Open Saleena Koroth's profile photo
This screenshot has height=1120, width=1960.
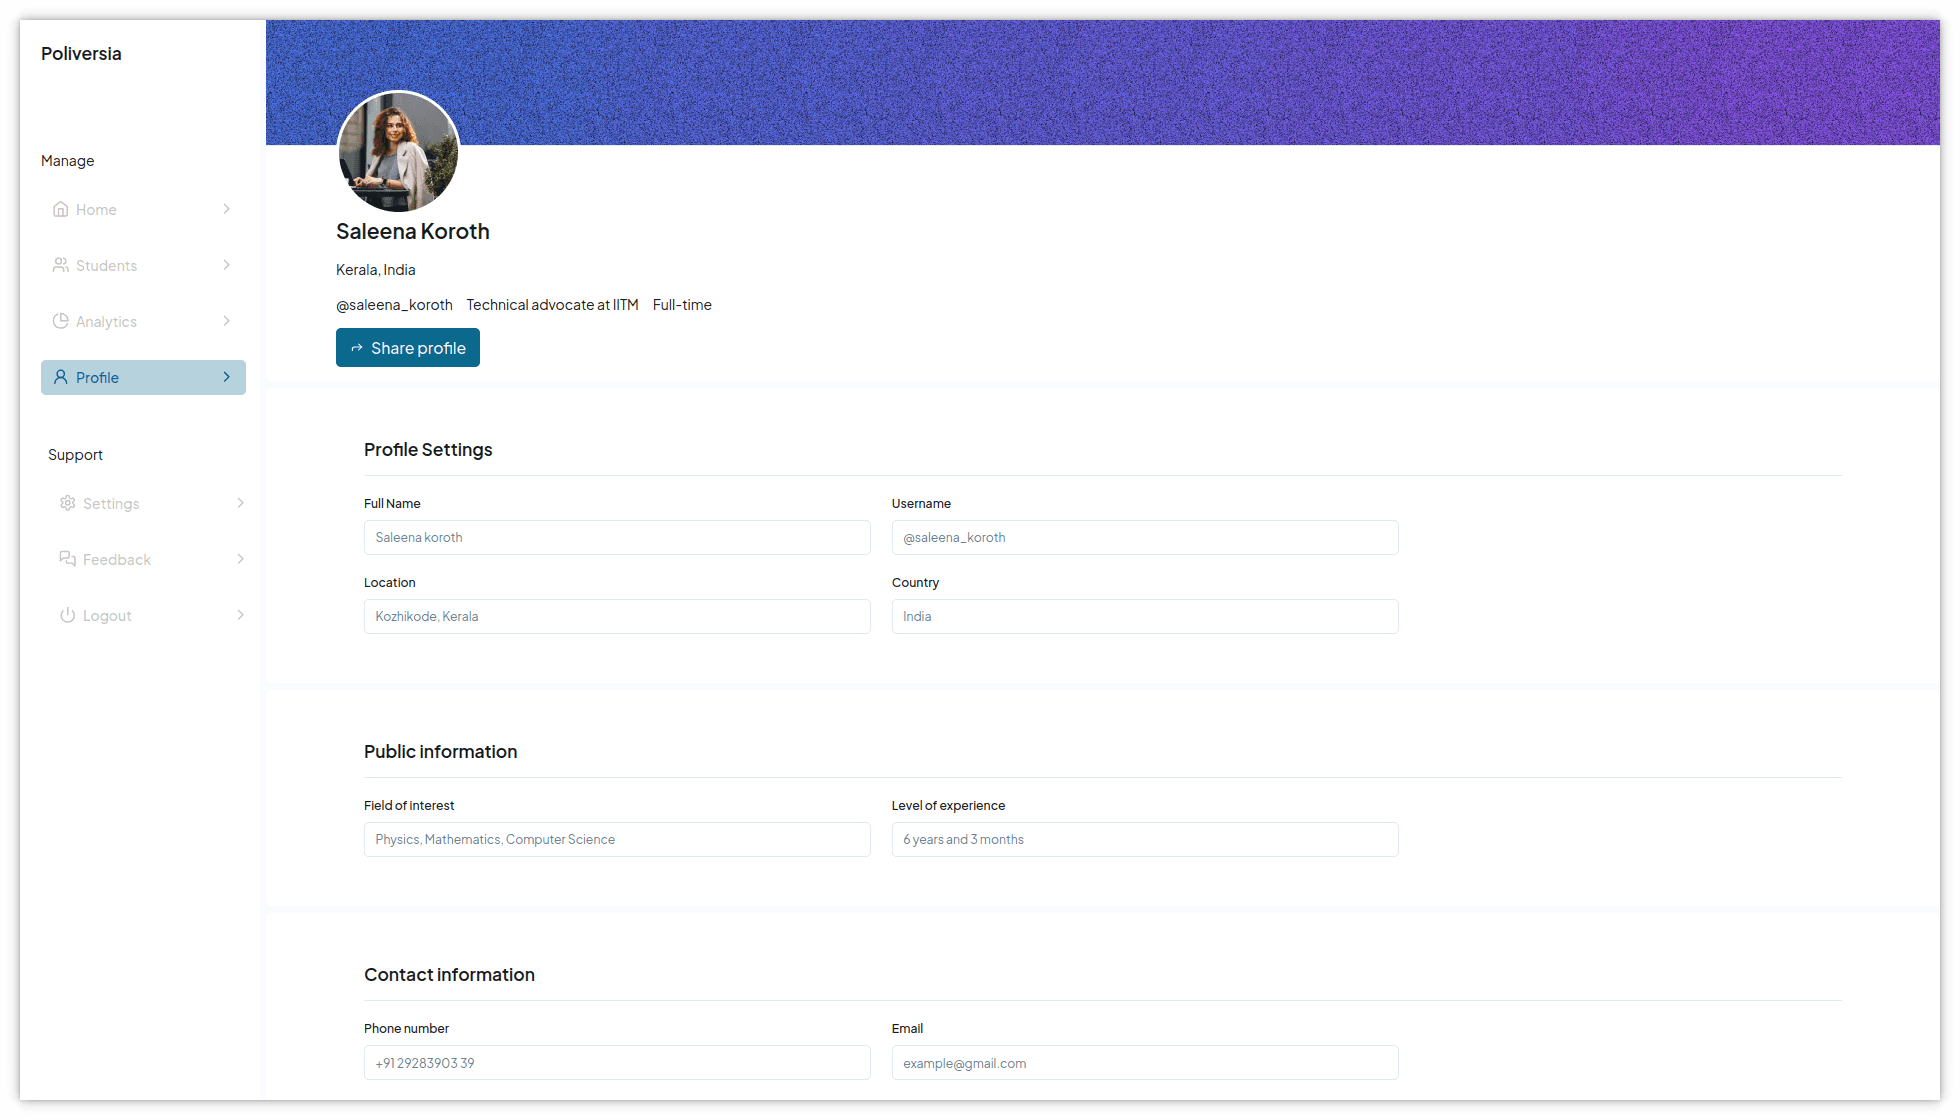click(398, 152)
